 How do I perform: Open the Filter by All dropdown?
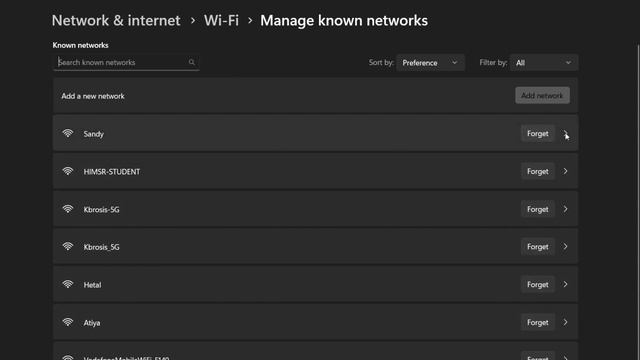[544, 62]
